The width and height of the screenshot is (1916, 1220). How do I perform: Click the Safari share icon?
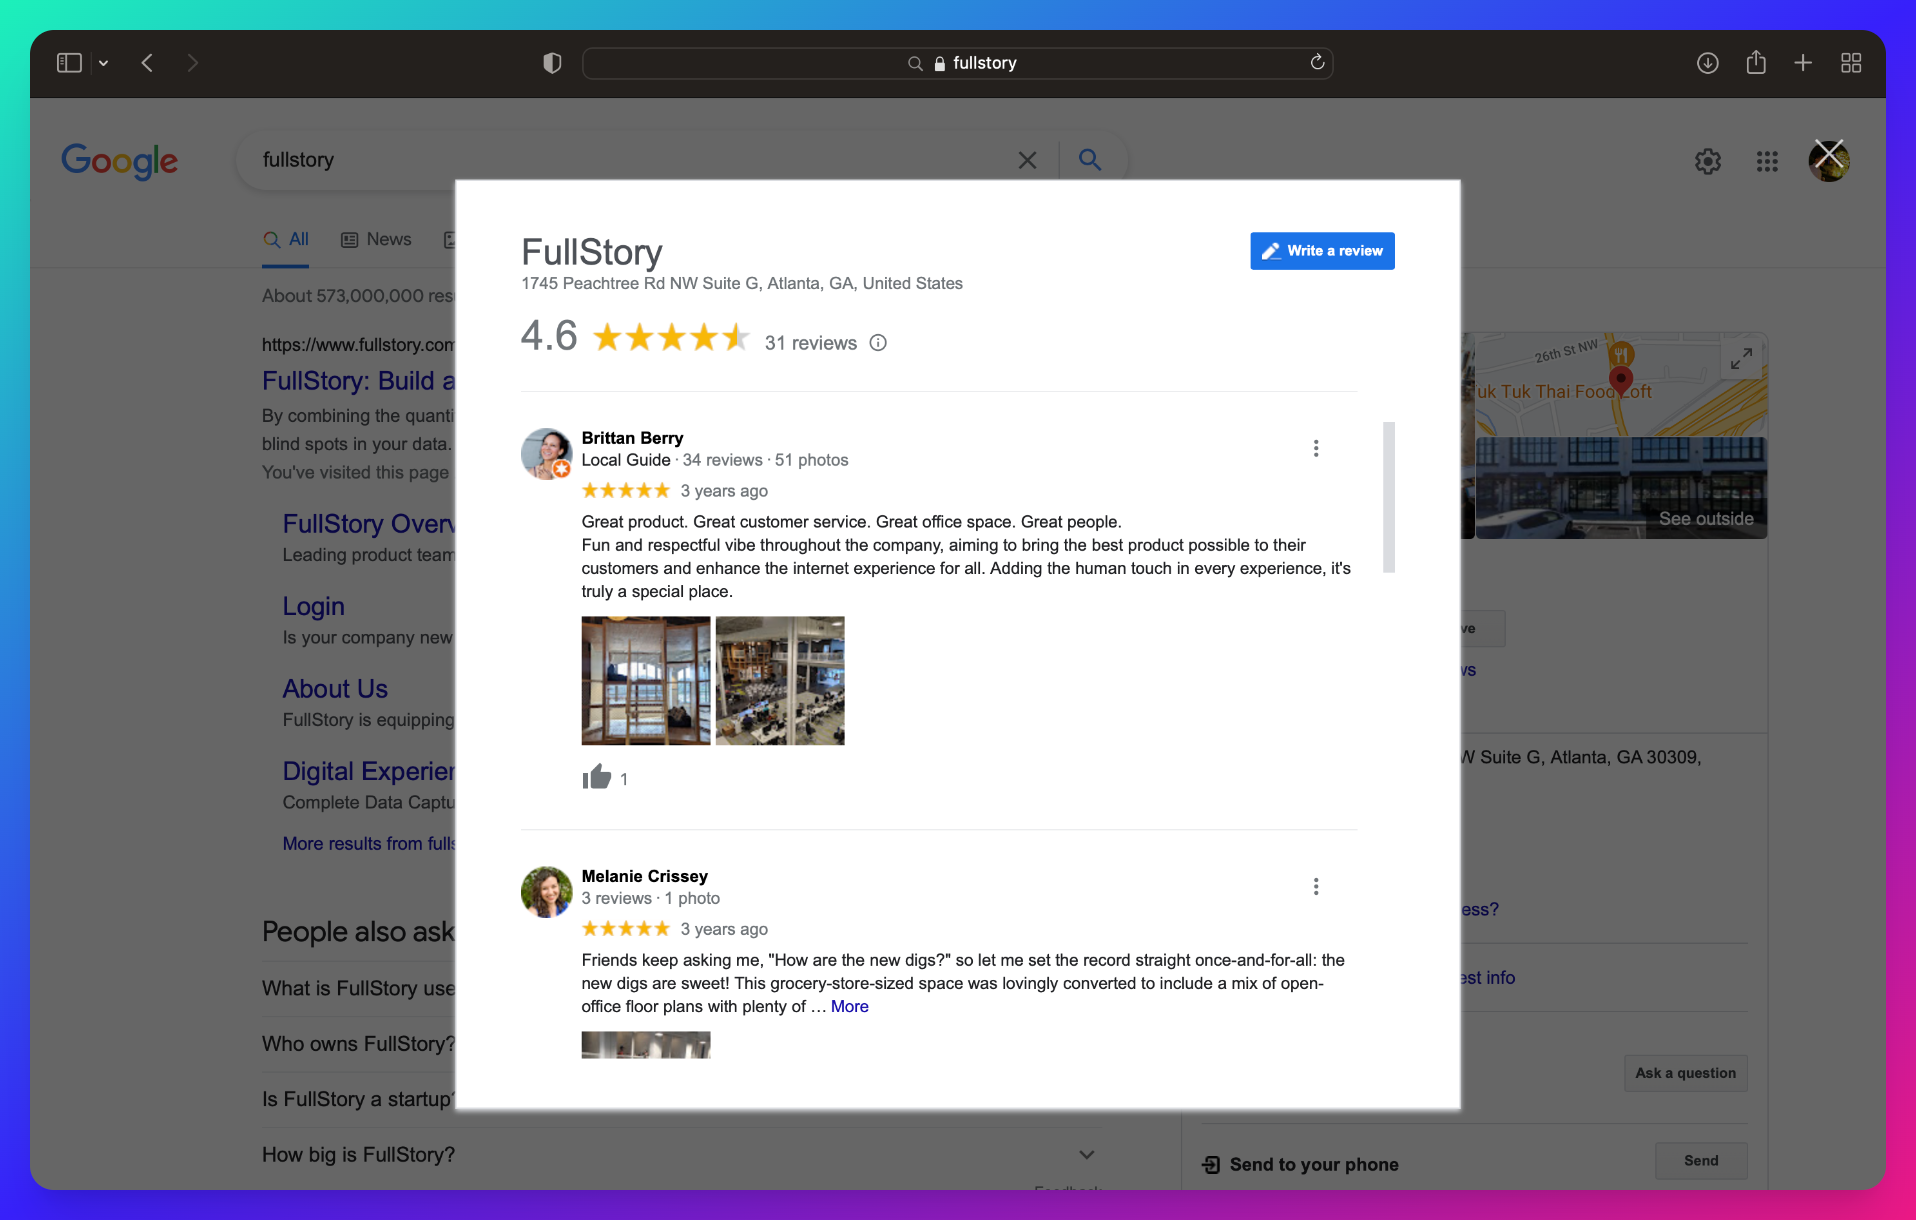coord(1755,63)
